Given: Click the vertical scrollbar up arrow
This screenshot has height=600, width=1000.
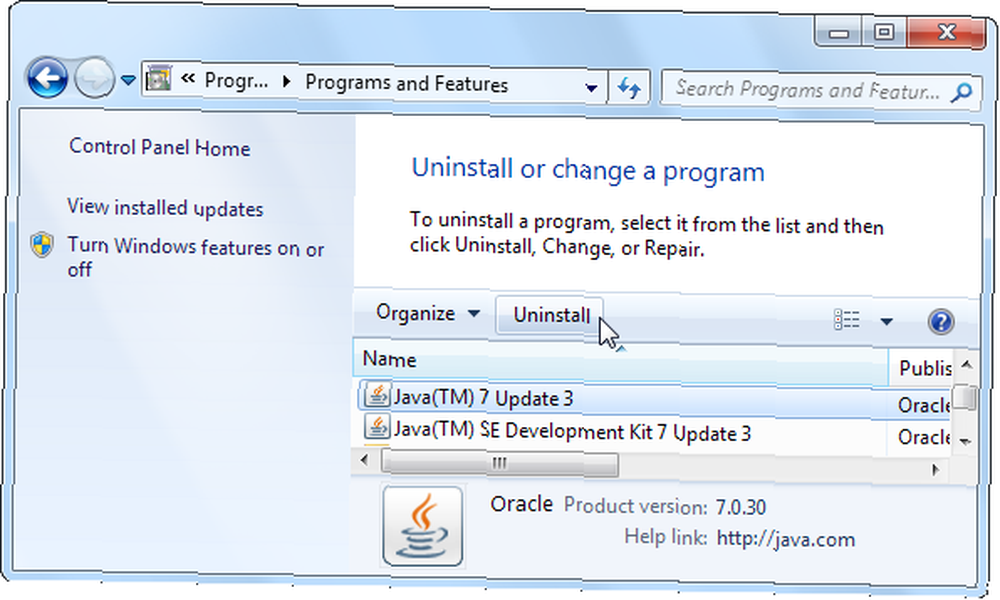Looking at the screenshot, I should click(x=966, y=365).
